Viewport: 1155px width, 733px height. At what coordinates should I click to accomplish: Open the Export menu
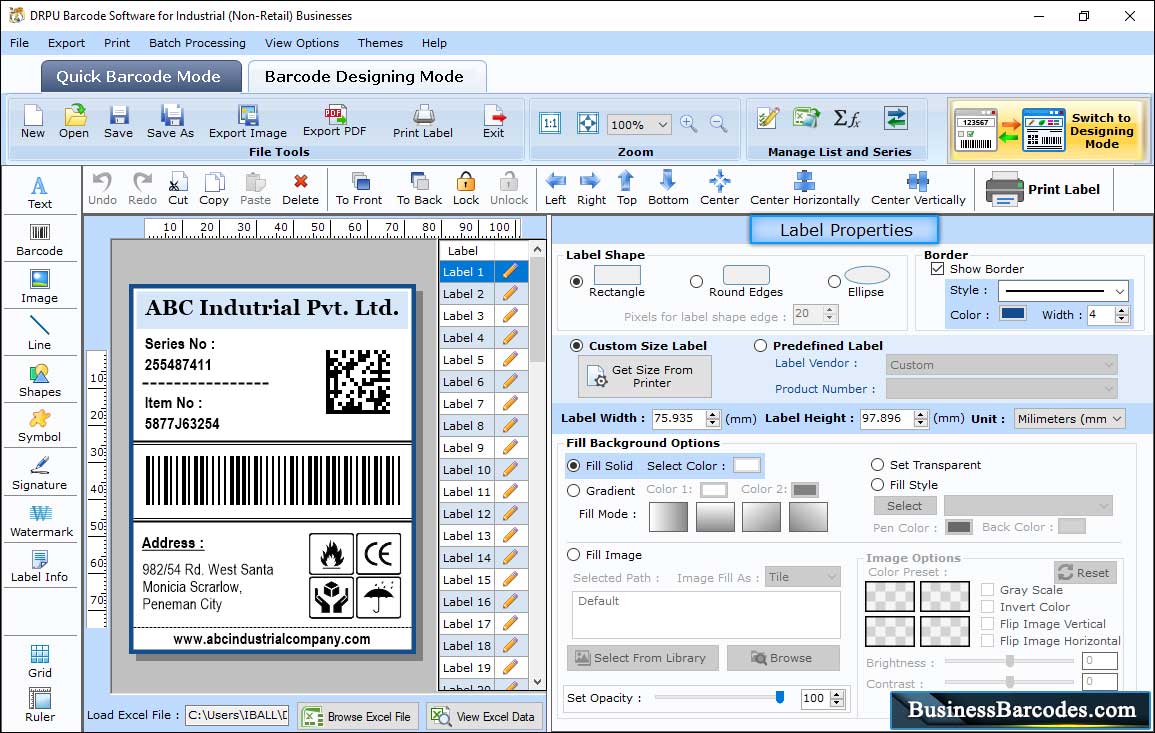66,43
